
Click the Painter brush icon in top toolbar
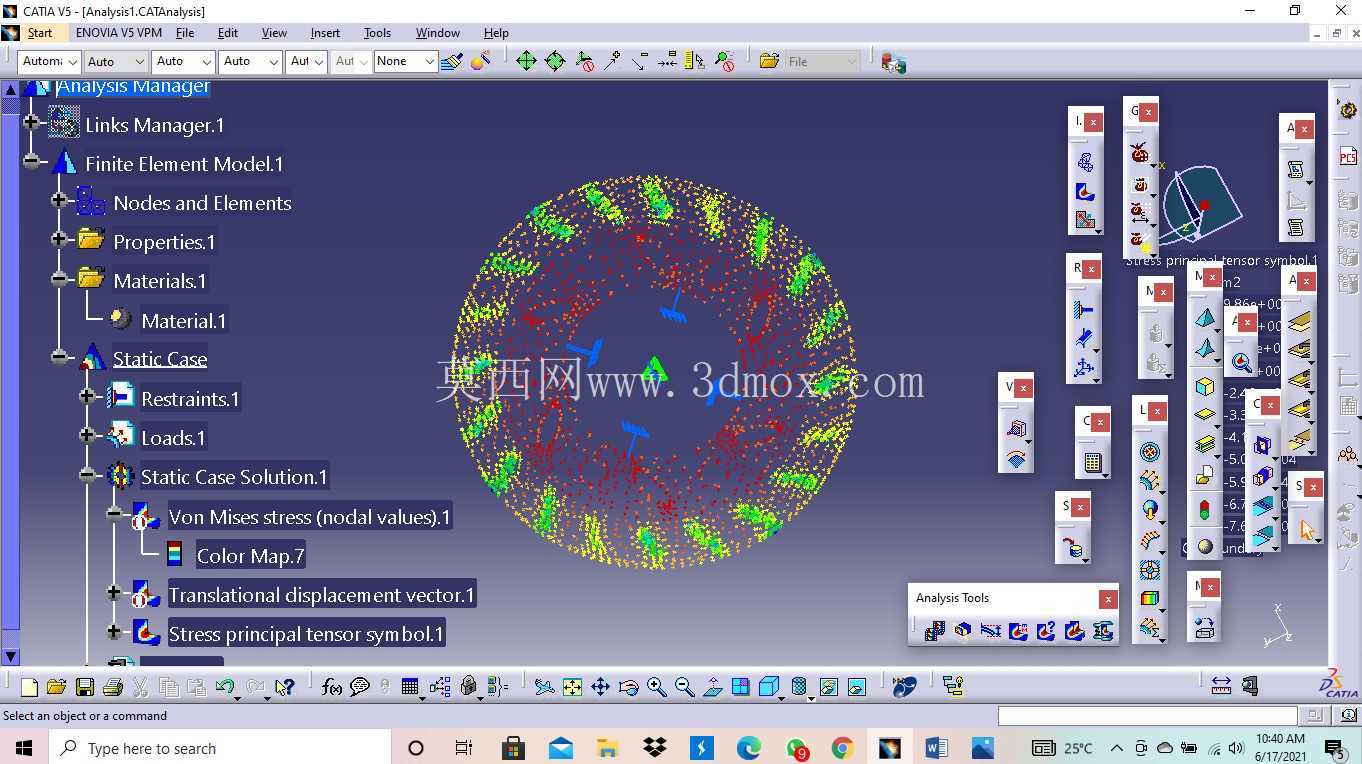pos(451,61)
